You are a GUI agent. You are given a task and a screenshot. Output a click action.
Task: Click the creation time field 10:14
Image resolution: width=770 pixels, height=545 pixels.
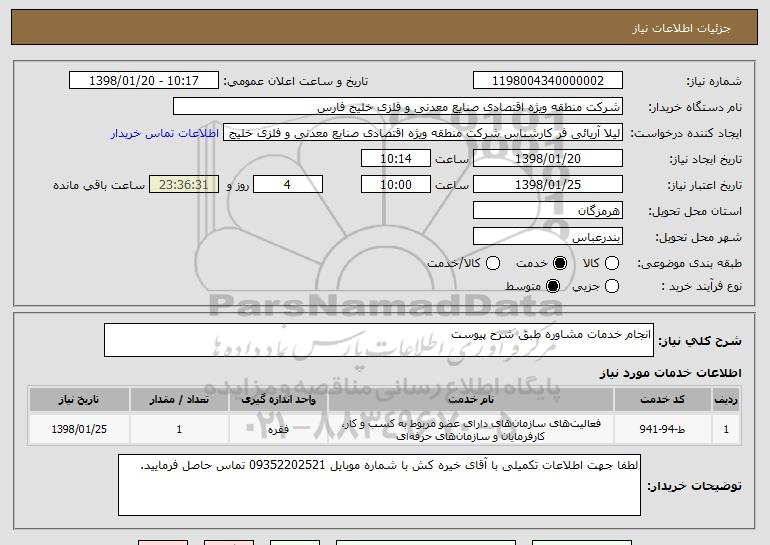[396, 159]
